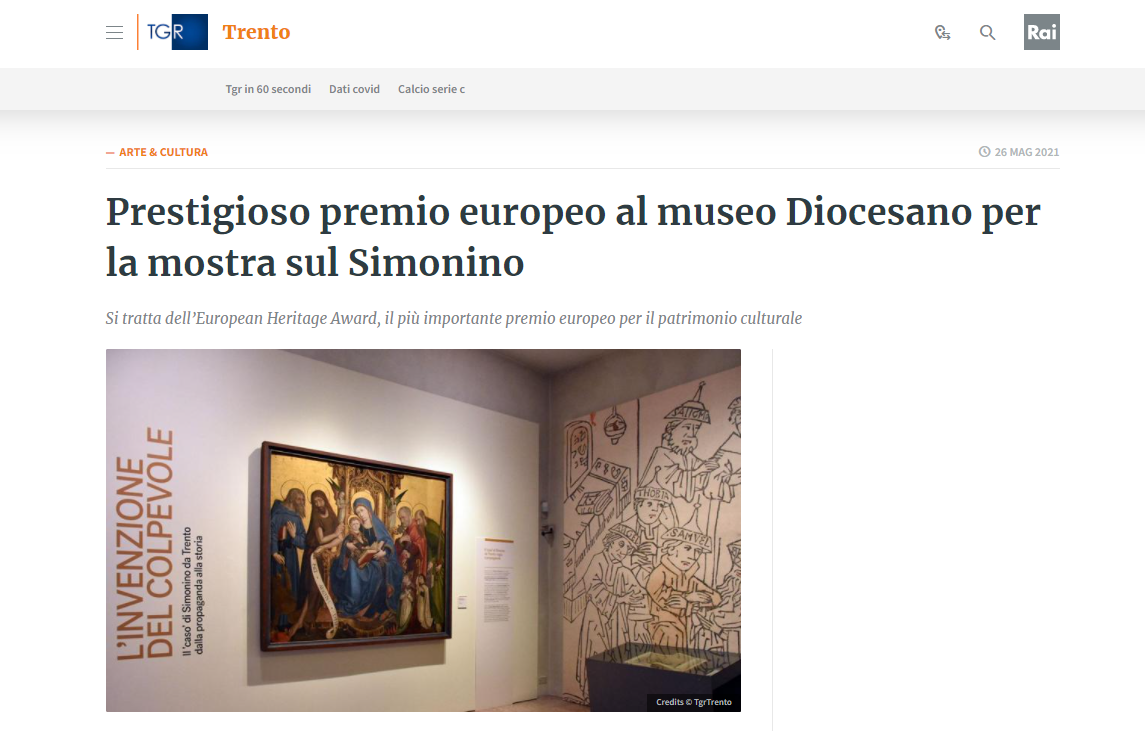Open the Rai logo link
Image resolution: width=1145 pixels, height=731 pixels.
pos(1041,32)
